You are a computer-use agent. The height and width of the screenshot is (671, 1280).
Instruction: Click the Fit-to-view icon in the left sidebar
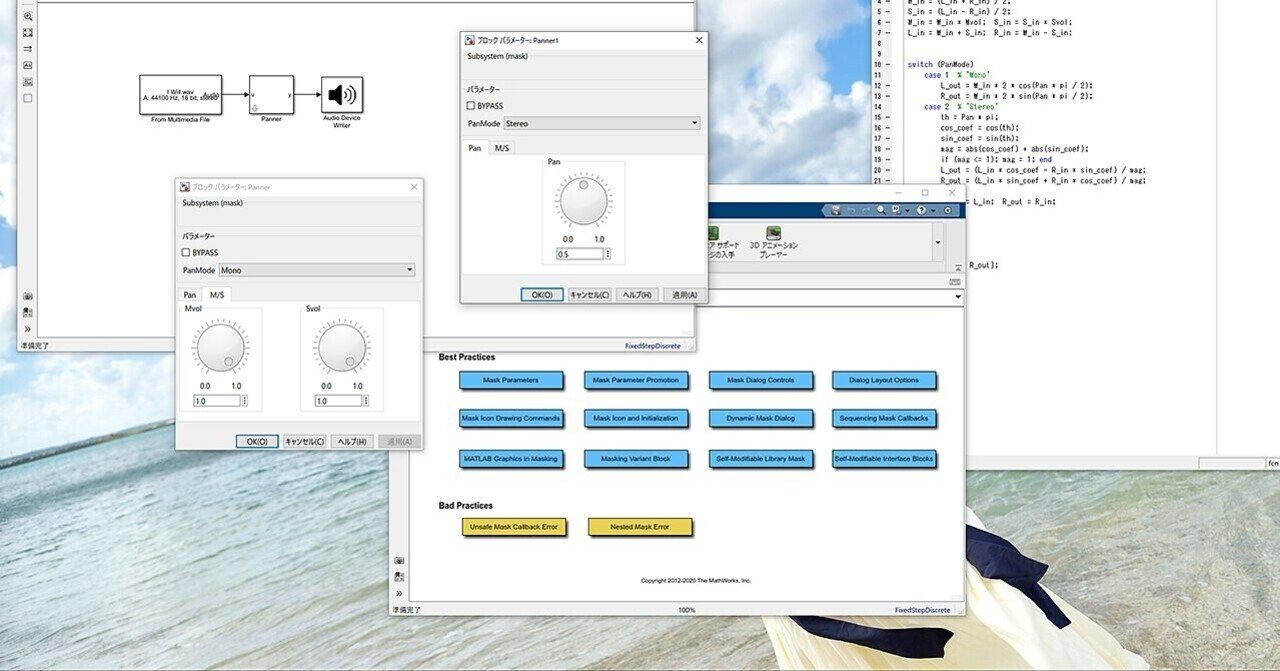pos(27,33)
